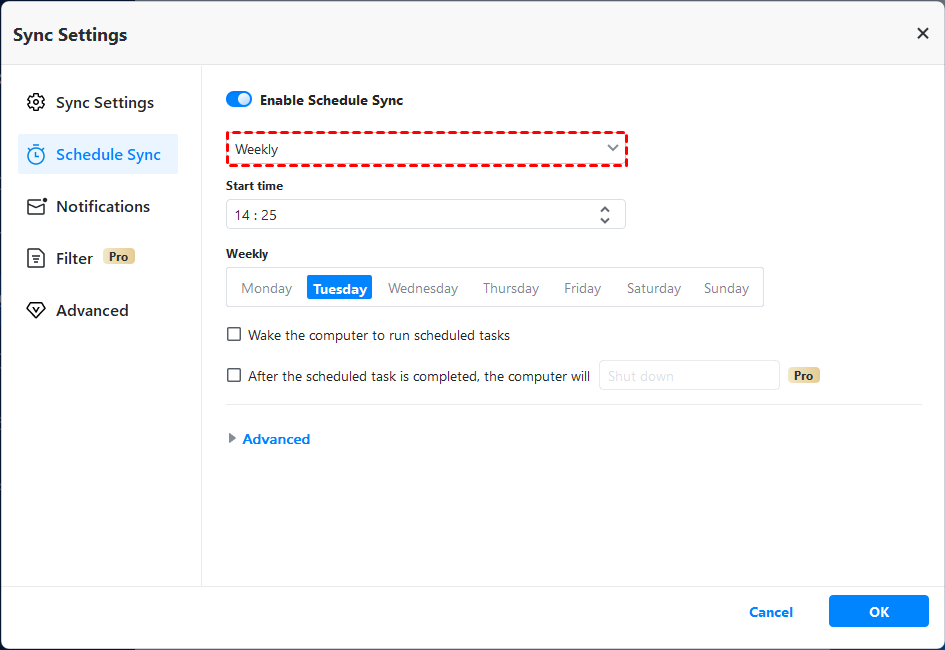This screenshot has width=945, height=650.
Task: Switch to the Notifications tab
Action: [102, 206]
